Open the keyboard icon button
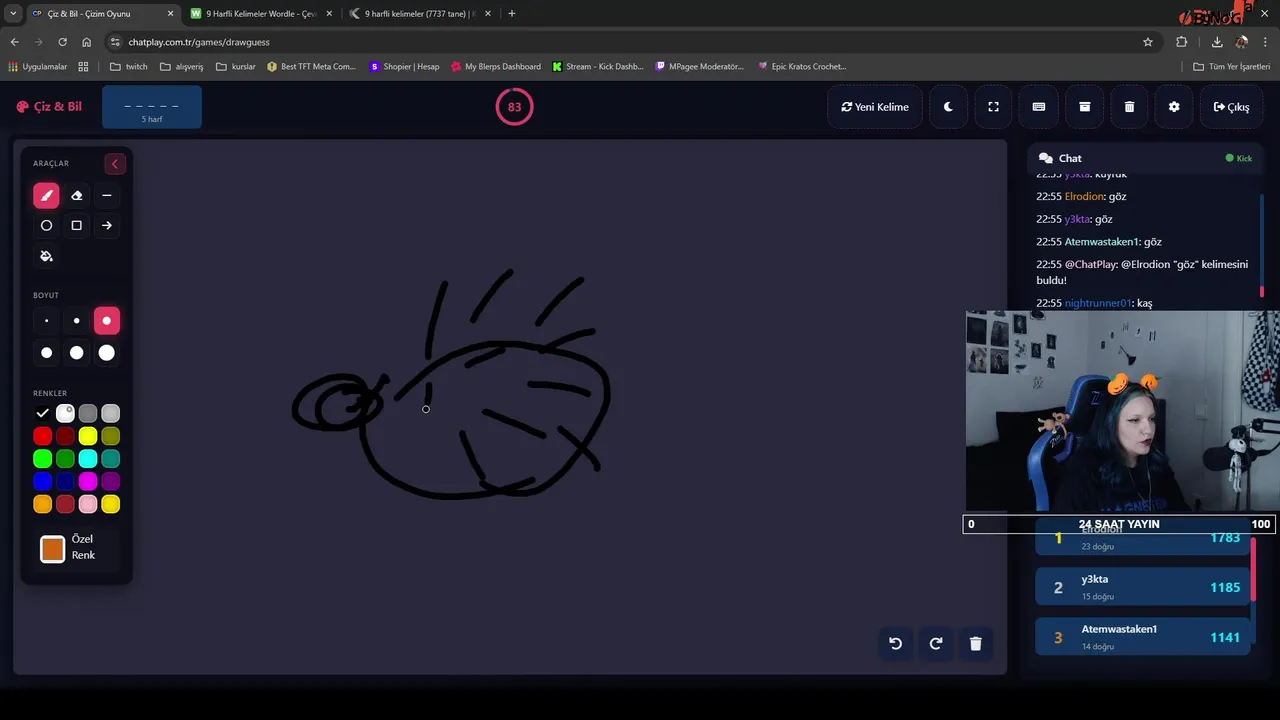This screenshot has width=1280, height=720. click(1039, 107)
